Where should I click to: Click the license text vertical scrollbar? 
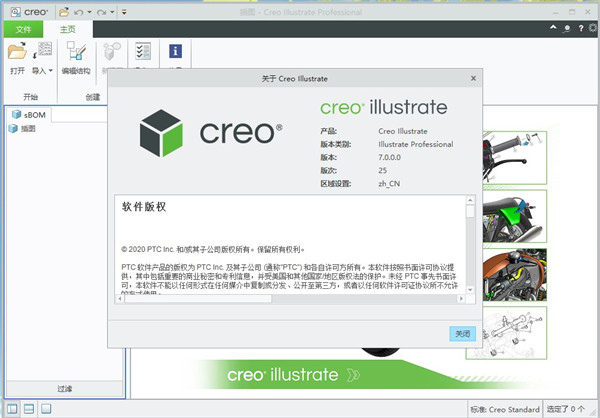click(470, 250)
